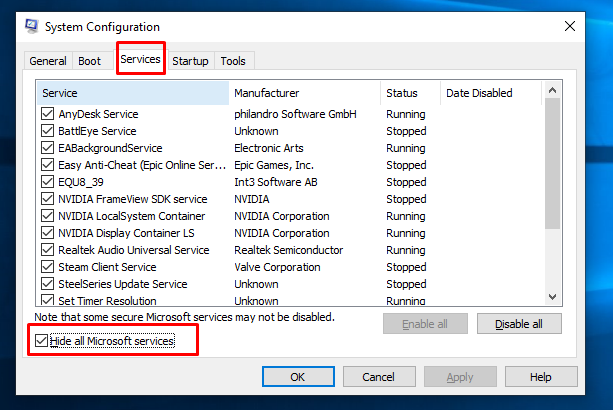Sort by the Service column header
Screen dimensions: 613x410
(x=133, y=93)
